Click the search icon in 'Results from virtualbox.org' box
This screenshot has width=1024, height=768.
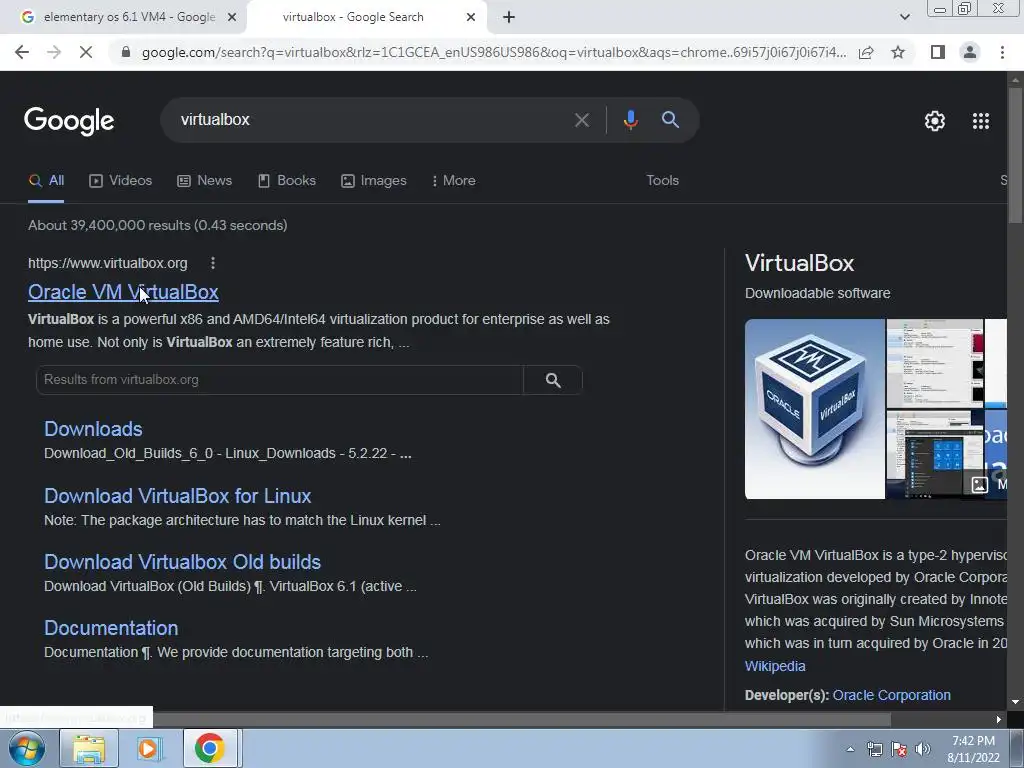click(x=553, y=380)
